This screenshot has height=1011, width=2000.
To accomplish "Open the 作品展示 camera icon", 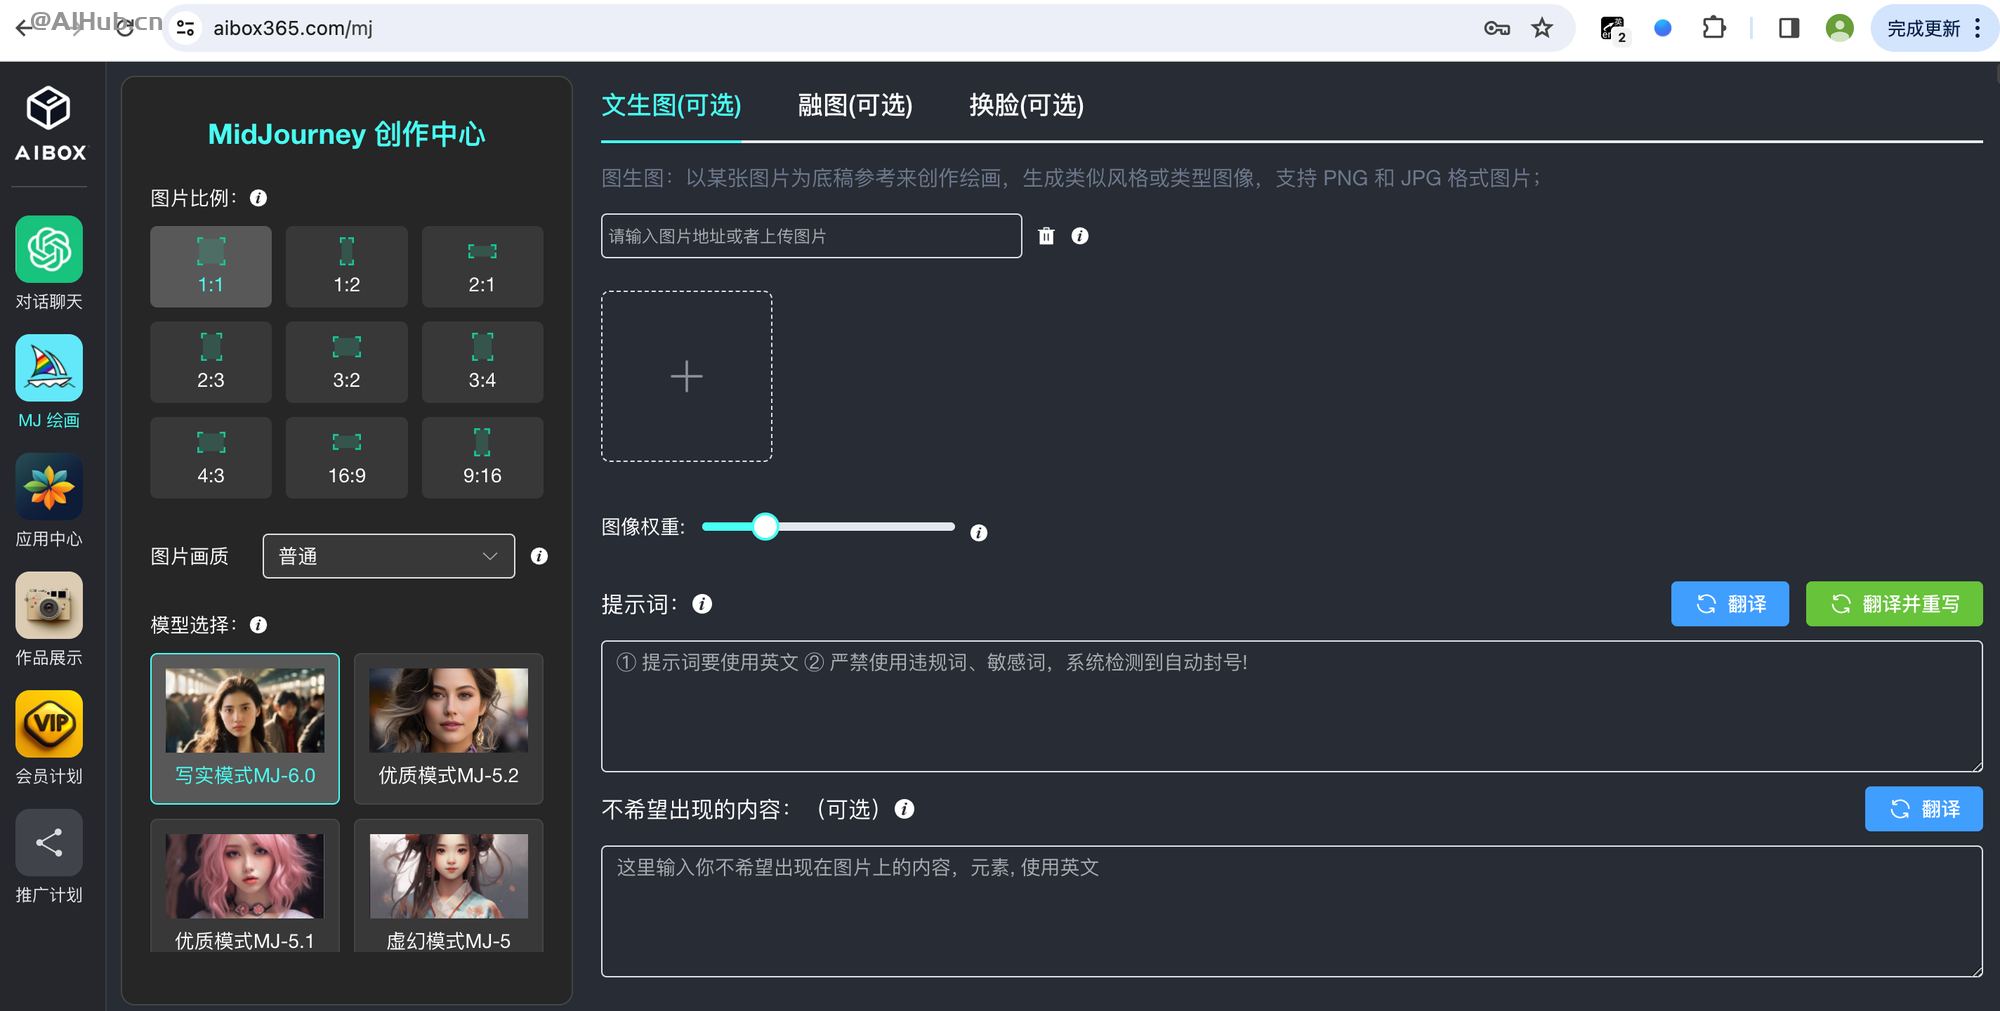I will (x=49, y=605).
